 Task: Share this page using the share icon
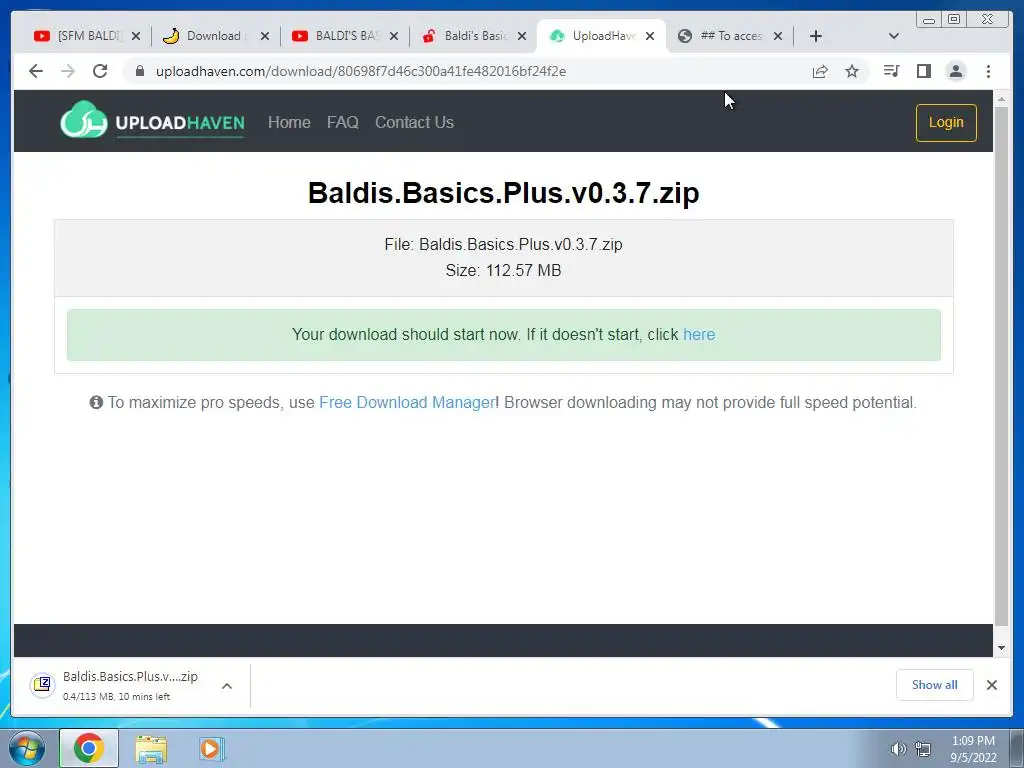click(x=820, y=71)
